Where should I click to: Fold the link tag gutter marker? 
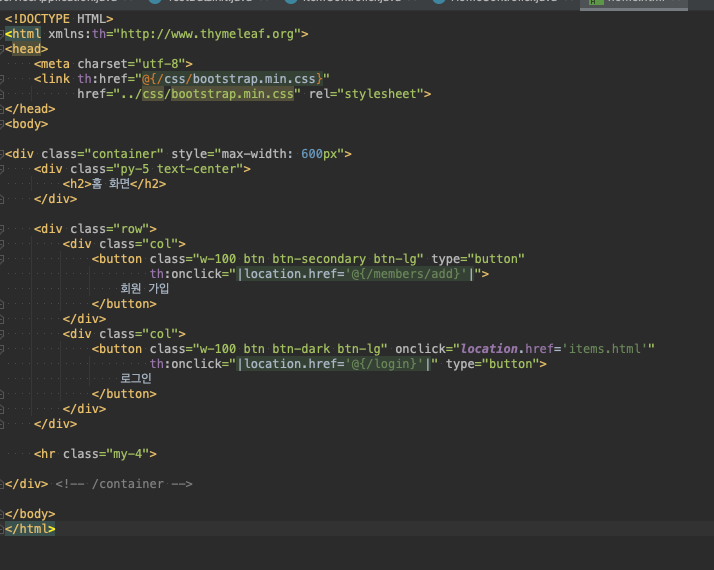(x=1, y=79)
